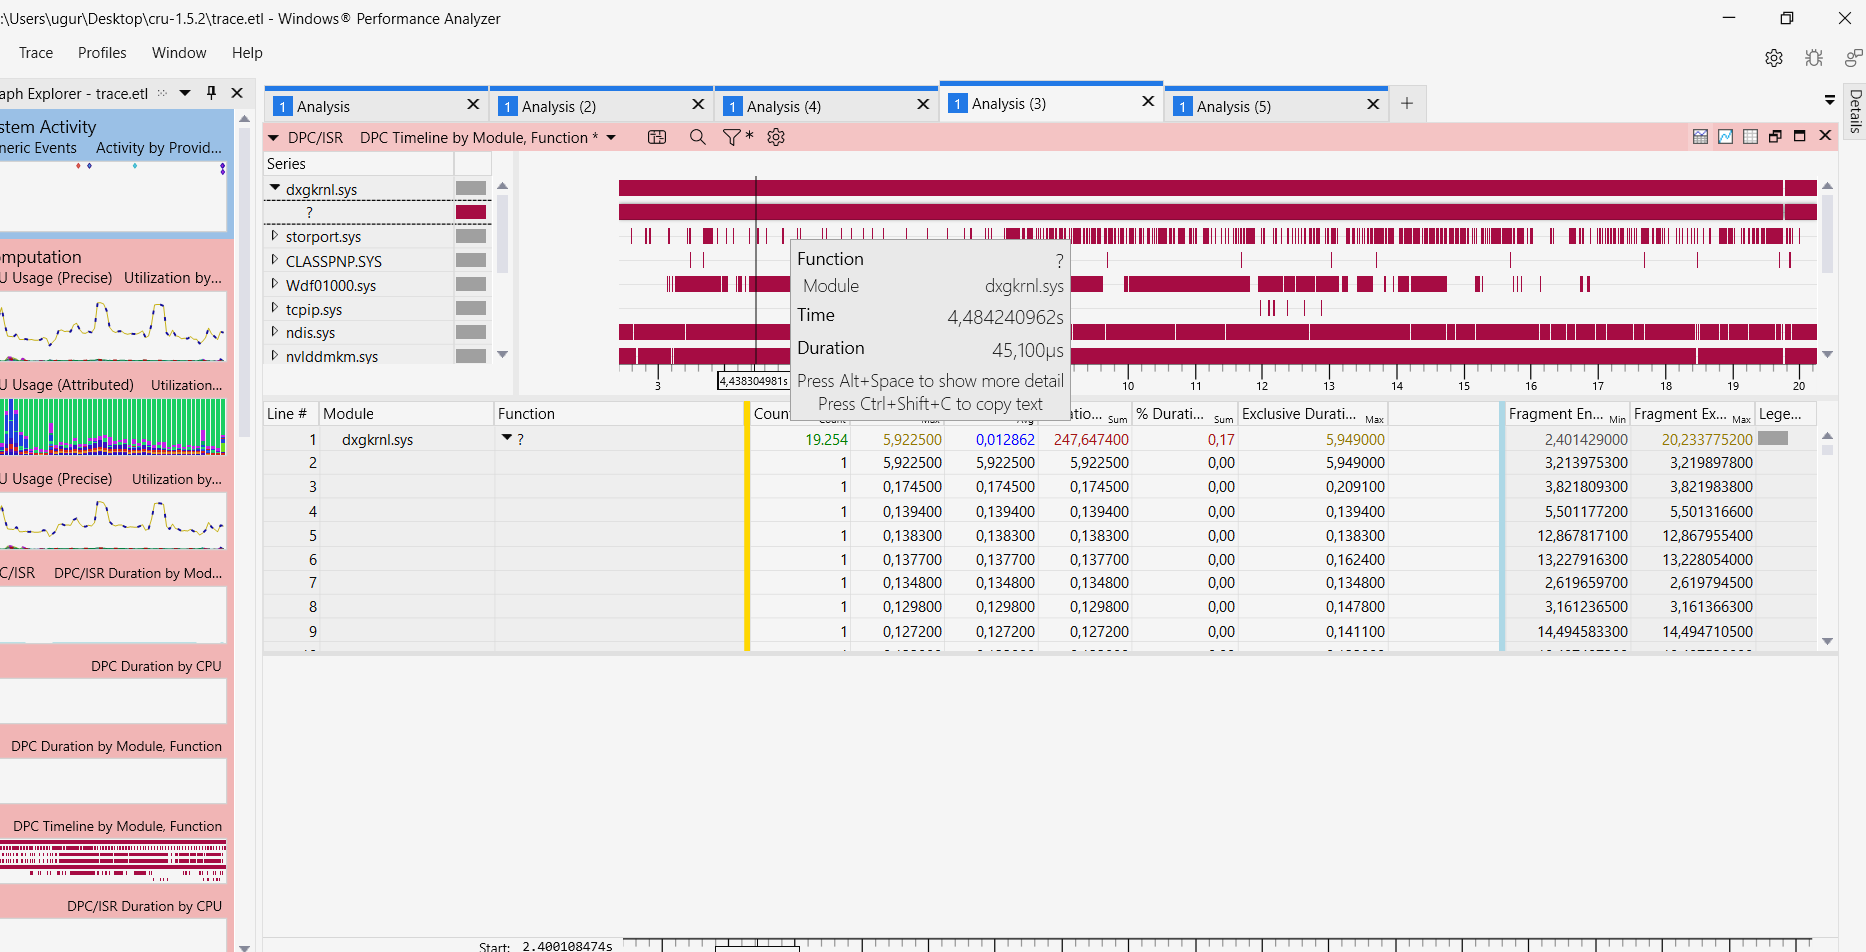Image resolution: width=1866 pixels, height=952 pixels.
Task: Toggle the red ? series color swatch
Action: (x=471, y=212)
